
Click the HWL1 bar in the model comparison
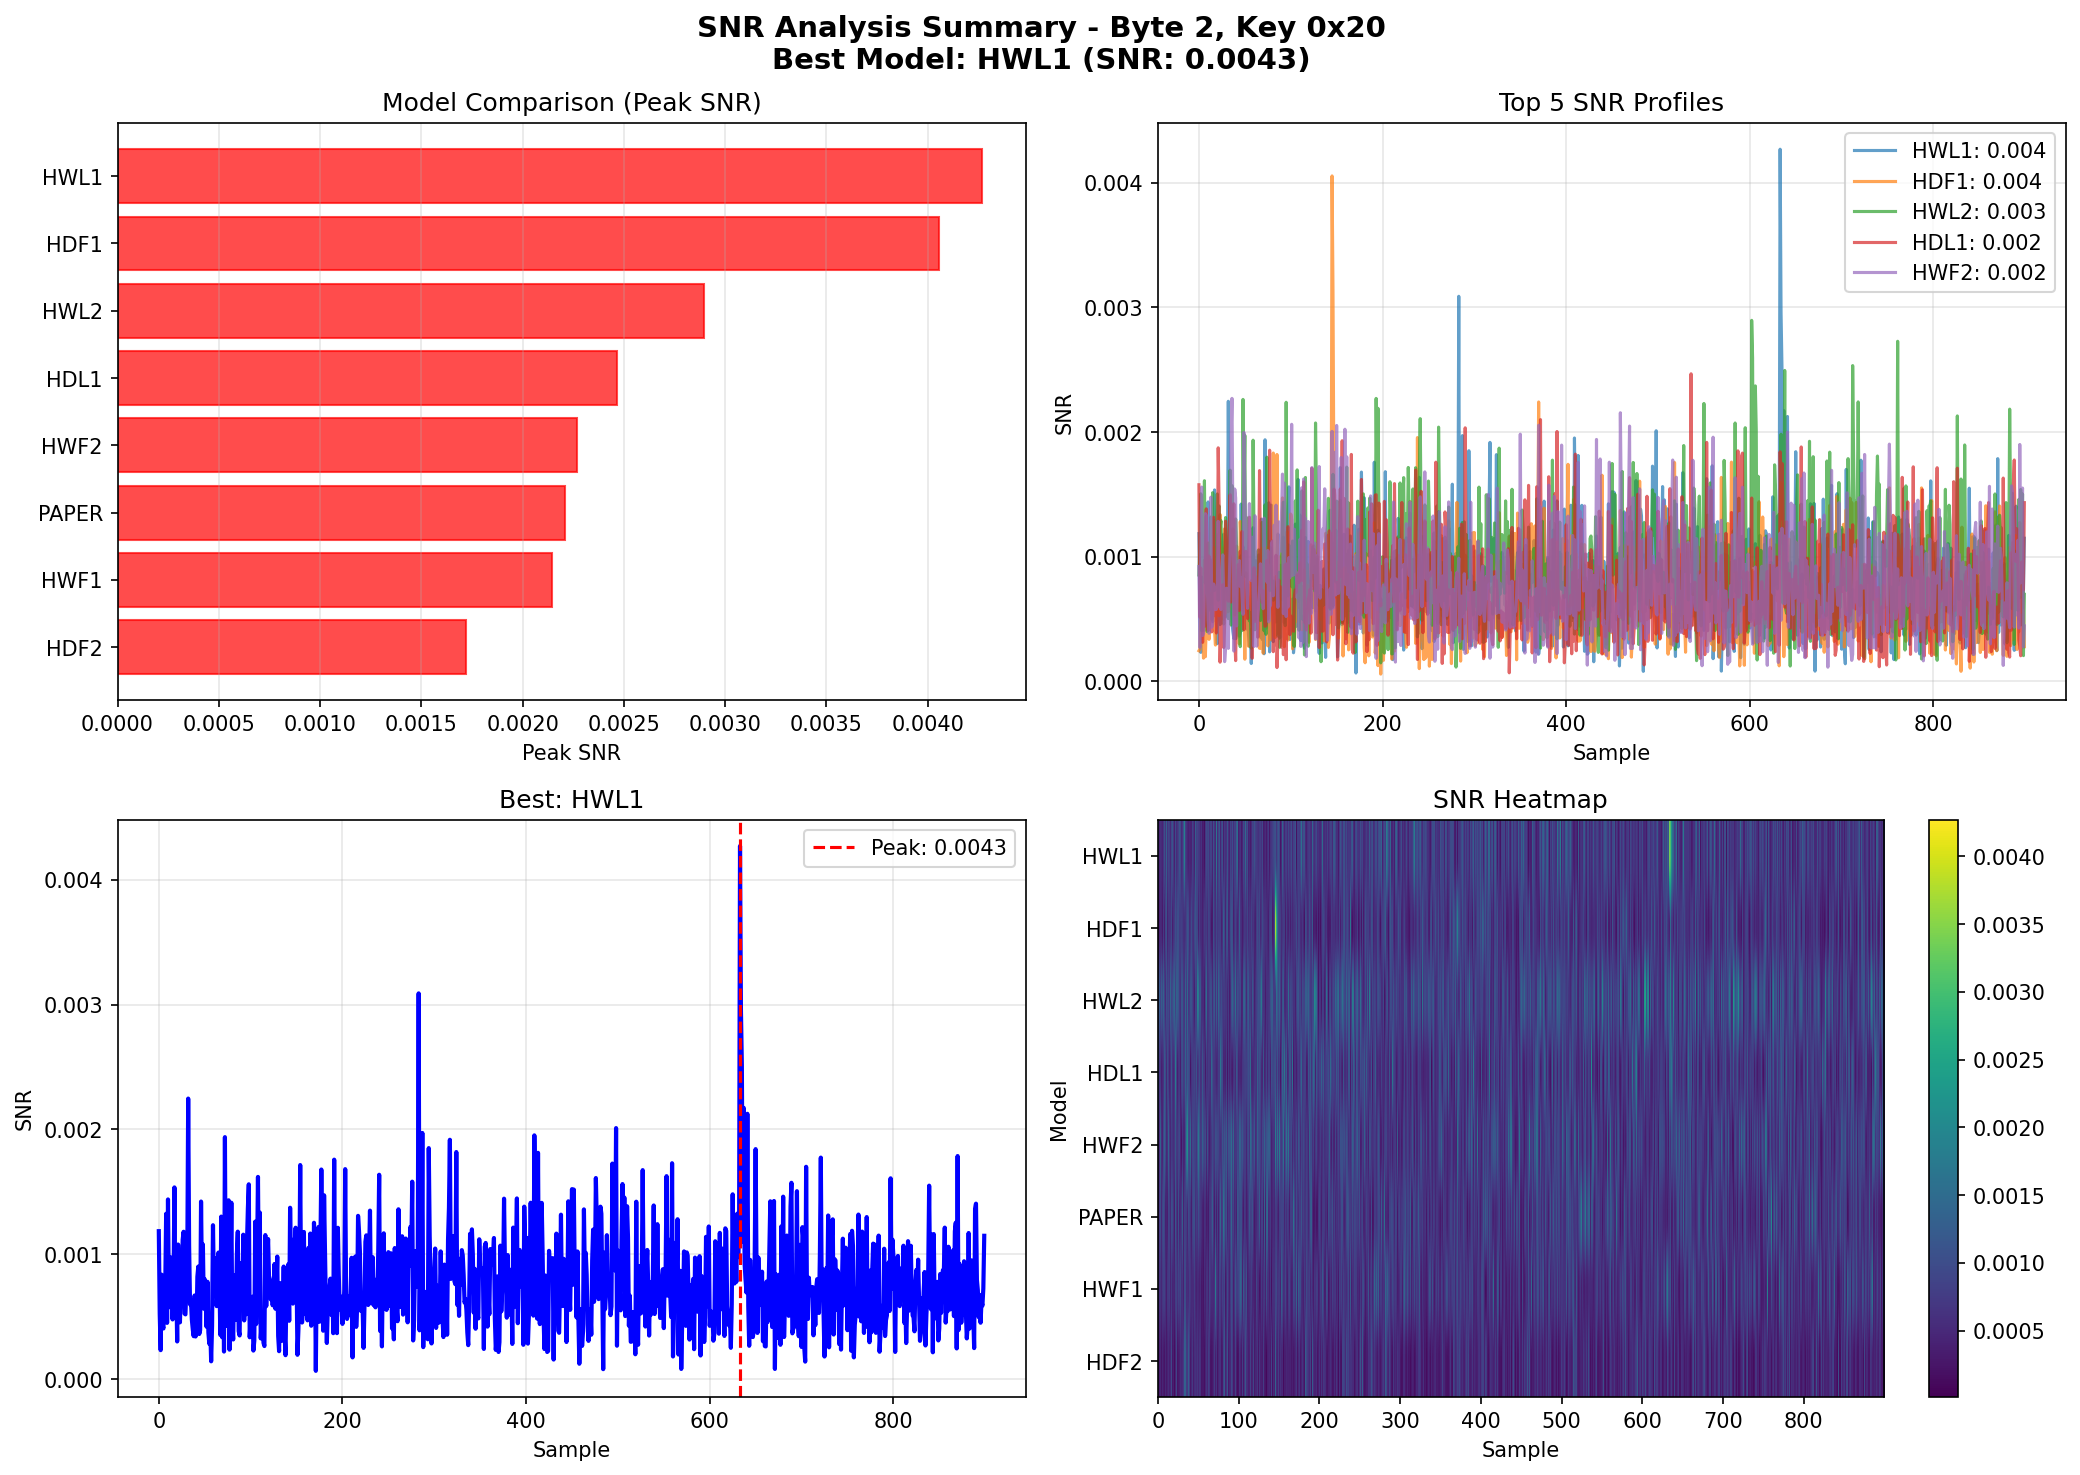550,176
